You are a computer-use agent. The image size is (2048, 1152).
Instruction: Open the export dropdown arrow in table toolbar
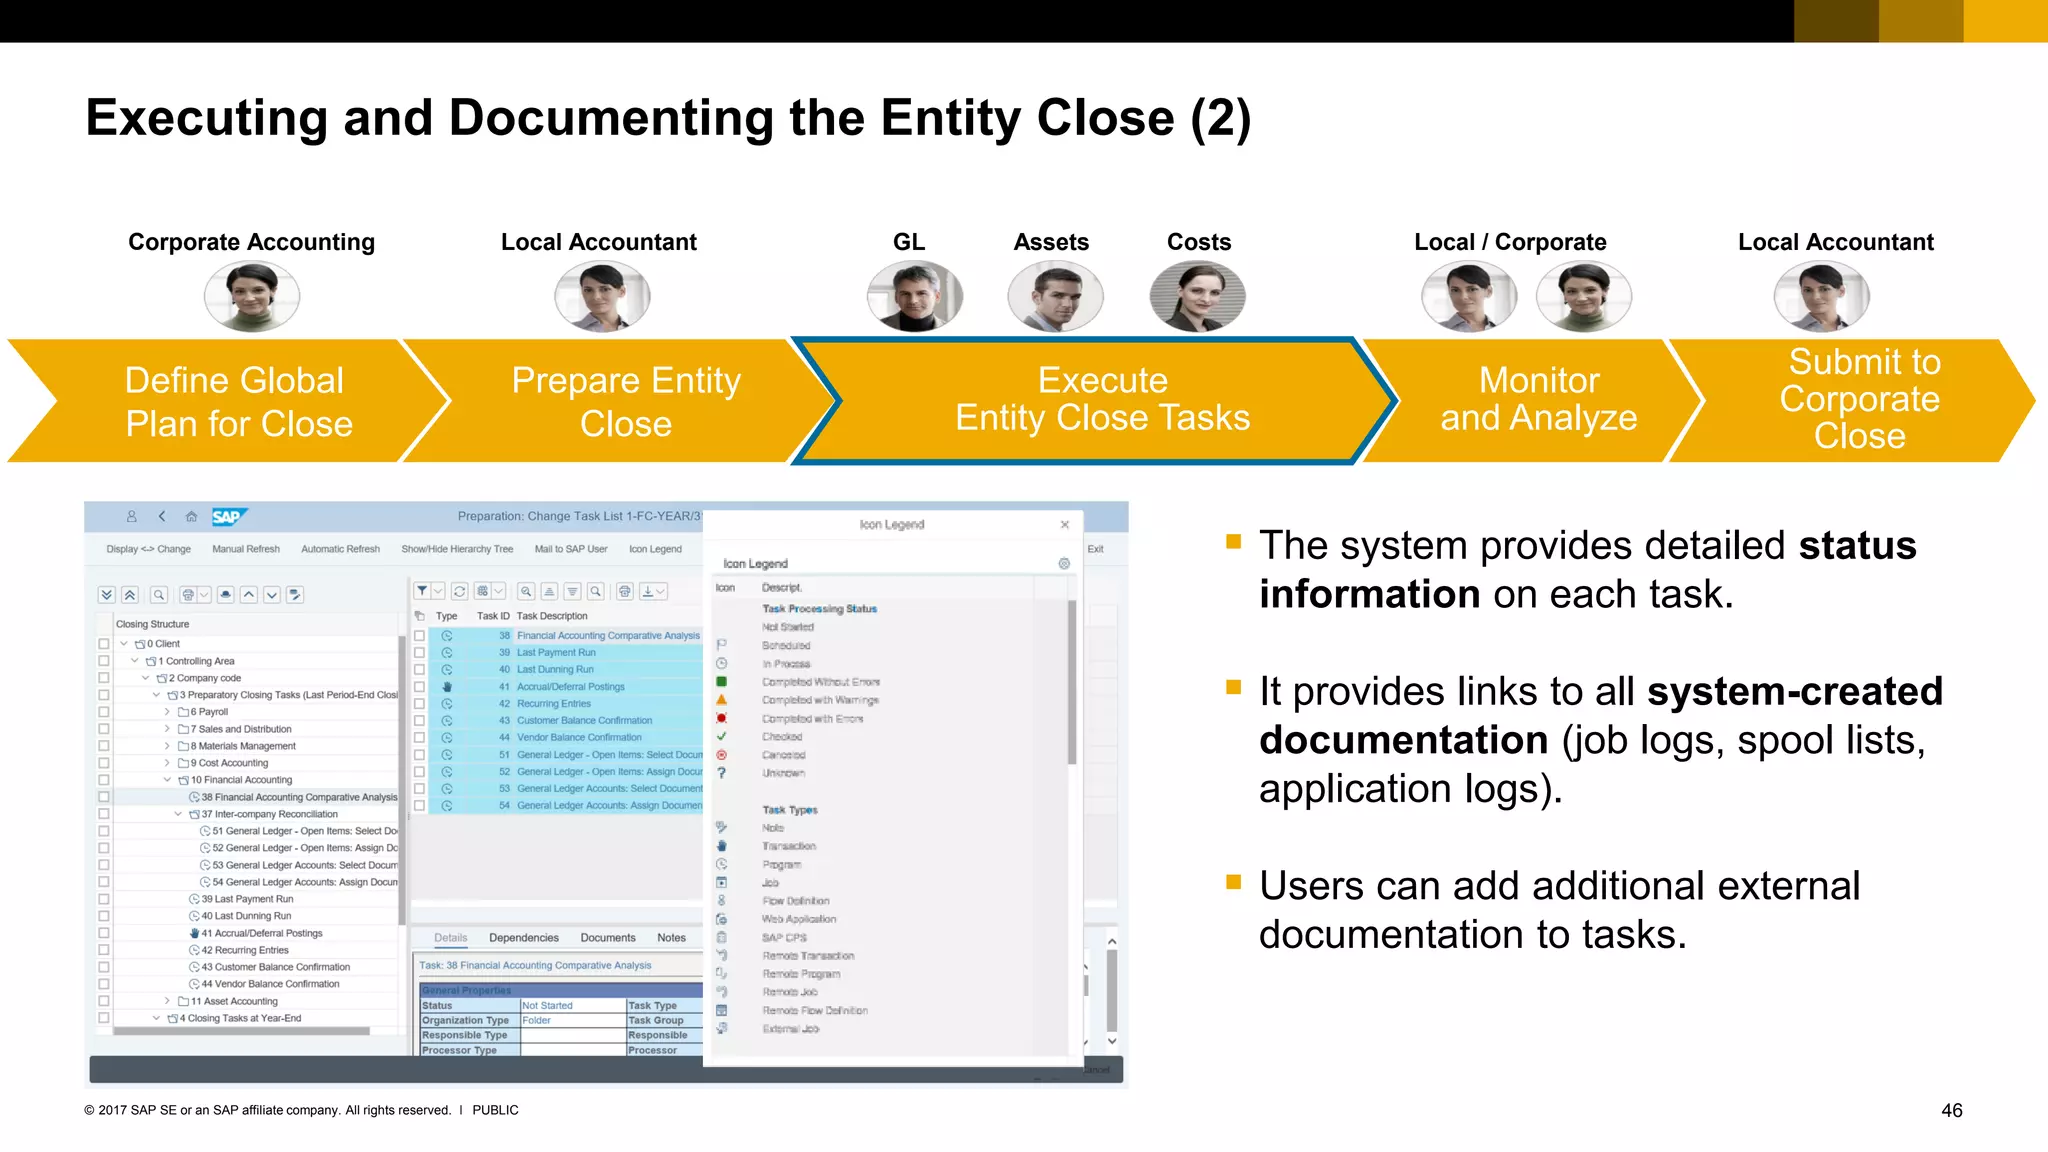click(660, 591)
